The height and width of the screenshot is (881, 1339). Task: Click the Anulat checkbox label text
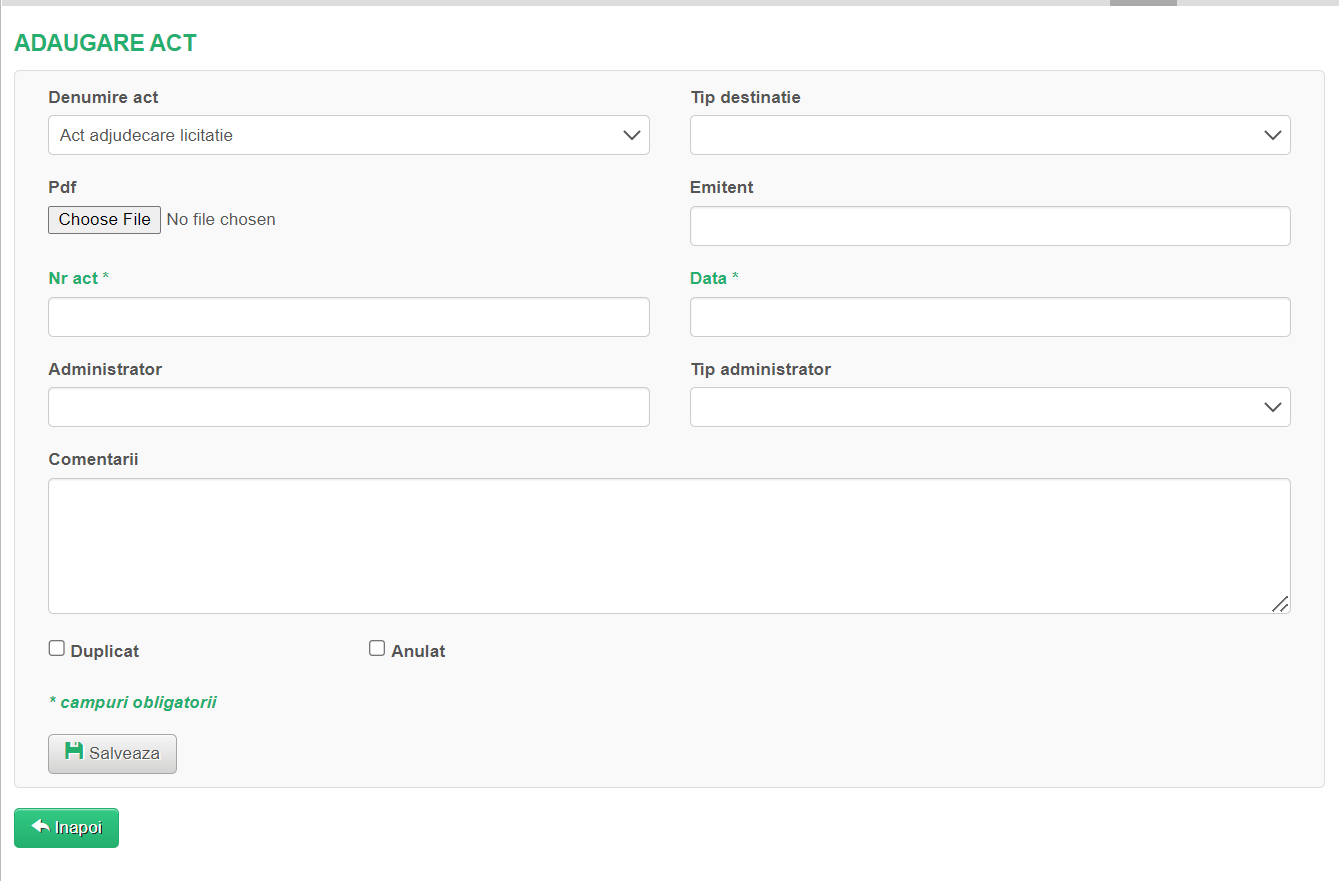coord(418,652)
